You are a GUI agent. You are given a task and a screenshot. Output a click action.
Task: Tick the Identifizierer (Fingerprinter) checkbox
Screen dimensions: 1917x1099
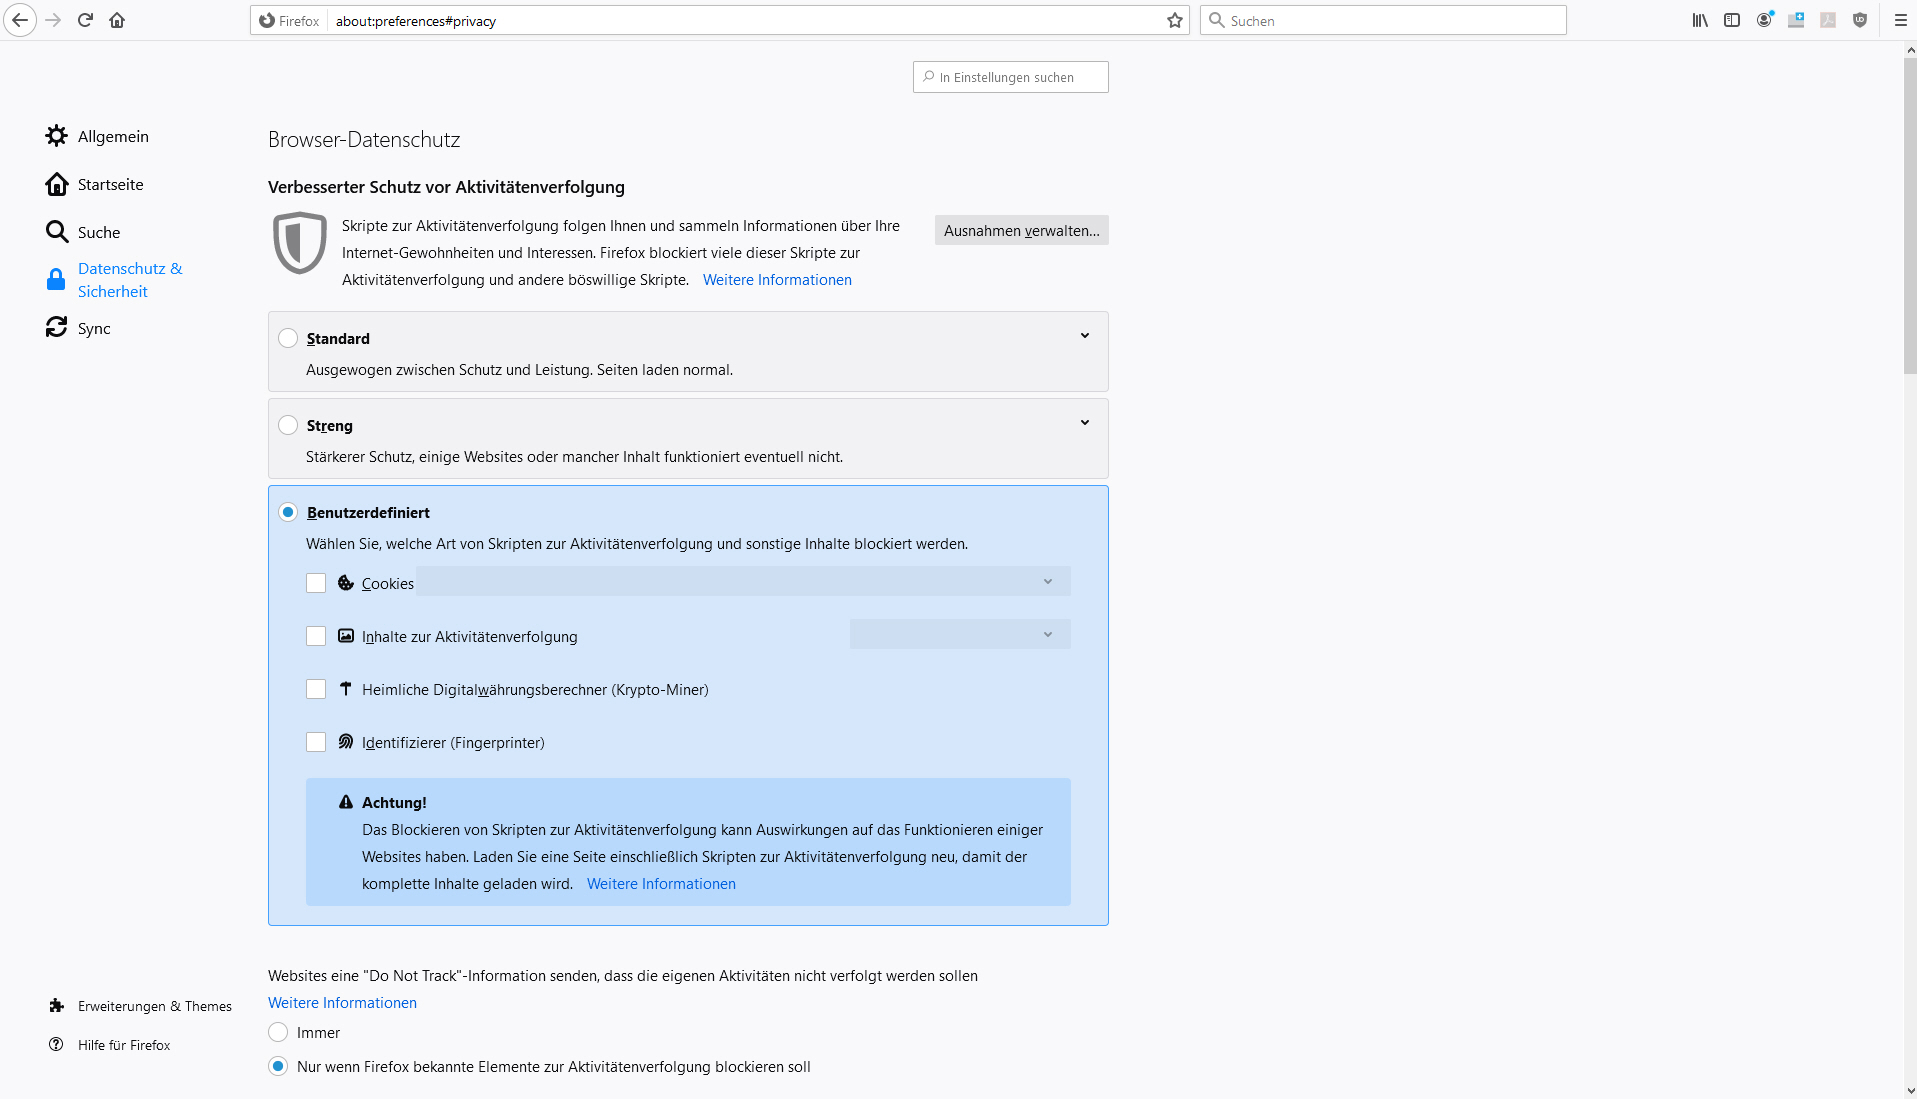click(x=316, y=742)
